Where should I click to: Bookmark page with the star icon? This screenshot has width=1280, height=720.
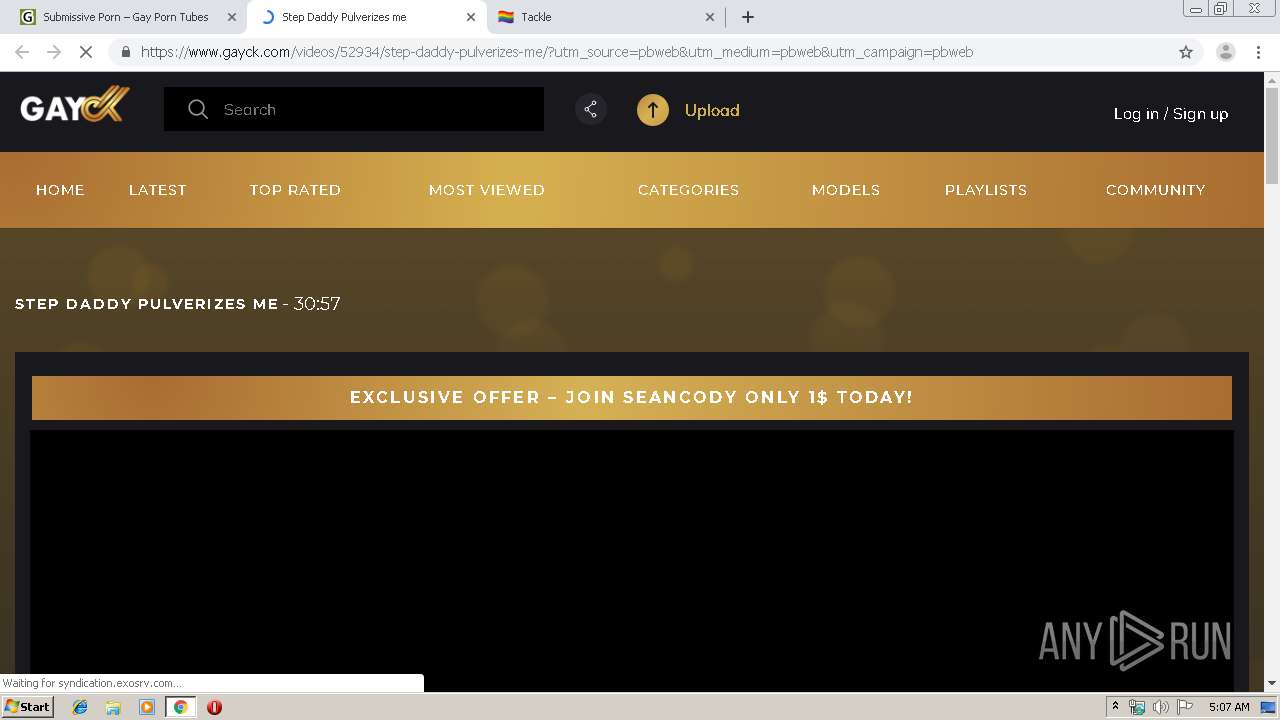point(1186,52)
